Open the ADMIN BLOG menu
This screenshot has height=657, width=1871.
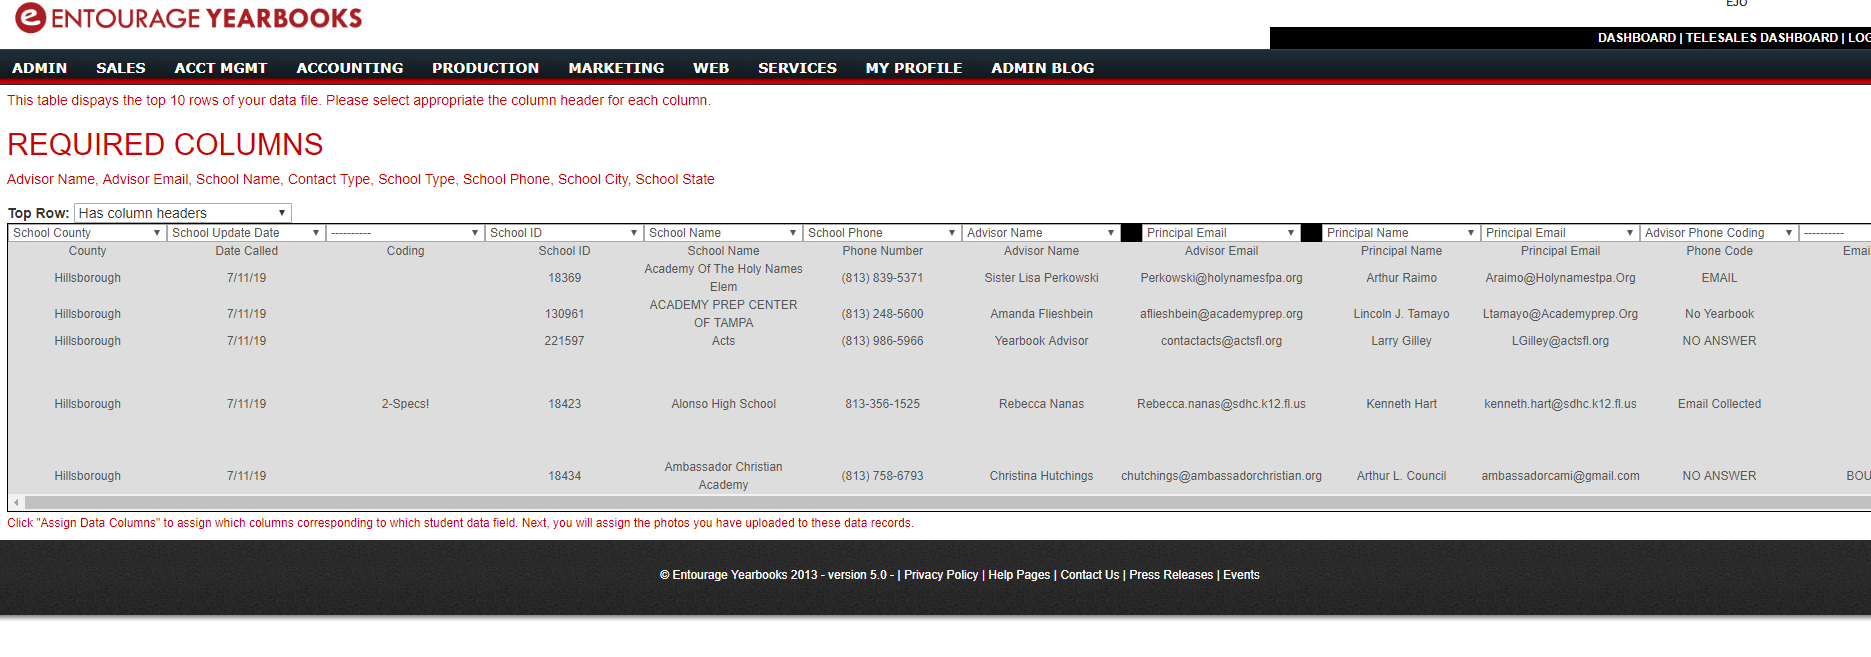pos(1043,68)
